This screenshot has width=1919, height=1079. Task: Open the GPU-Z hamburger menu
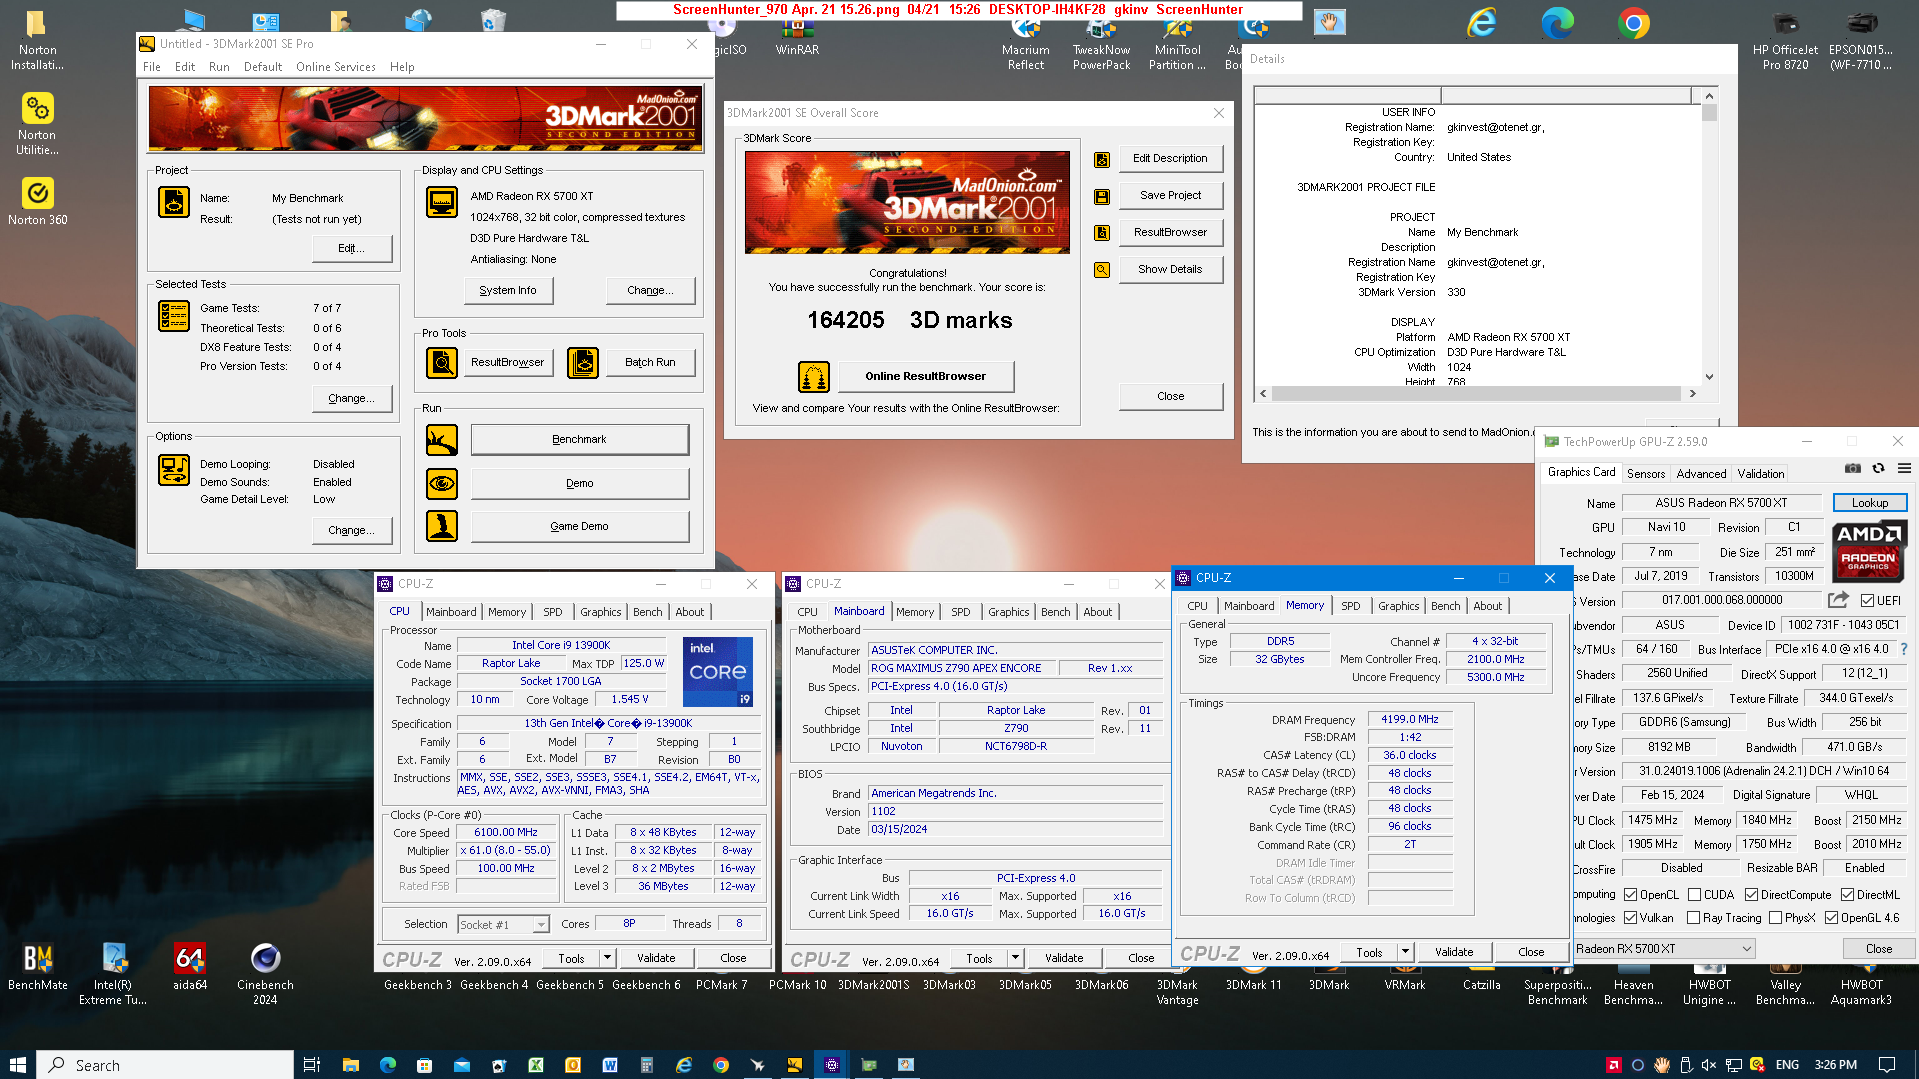pos(1904,468)
